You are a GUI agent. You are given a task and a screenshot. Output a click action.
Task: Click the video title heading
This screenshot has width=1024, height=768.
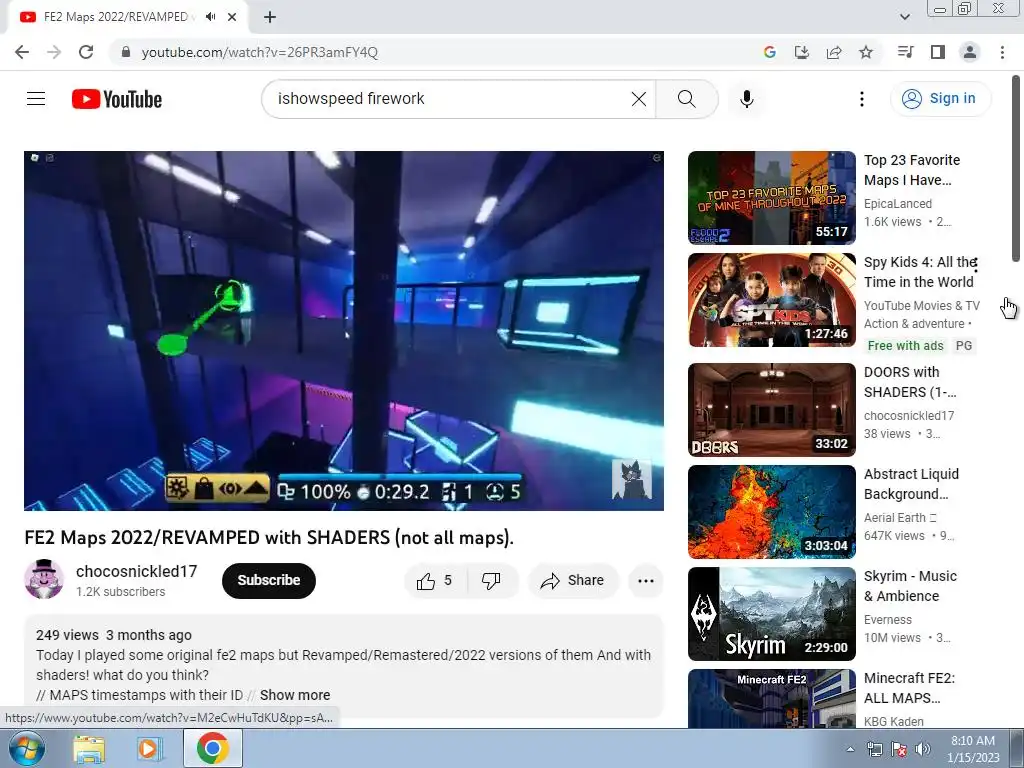point(269,537)
